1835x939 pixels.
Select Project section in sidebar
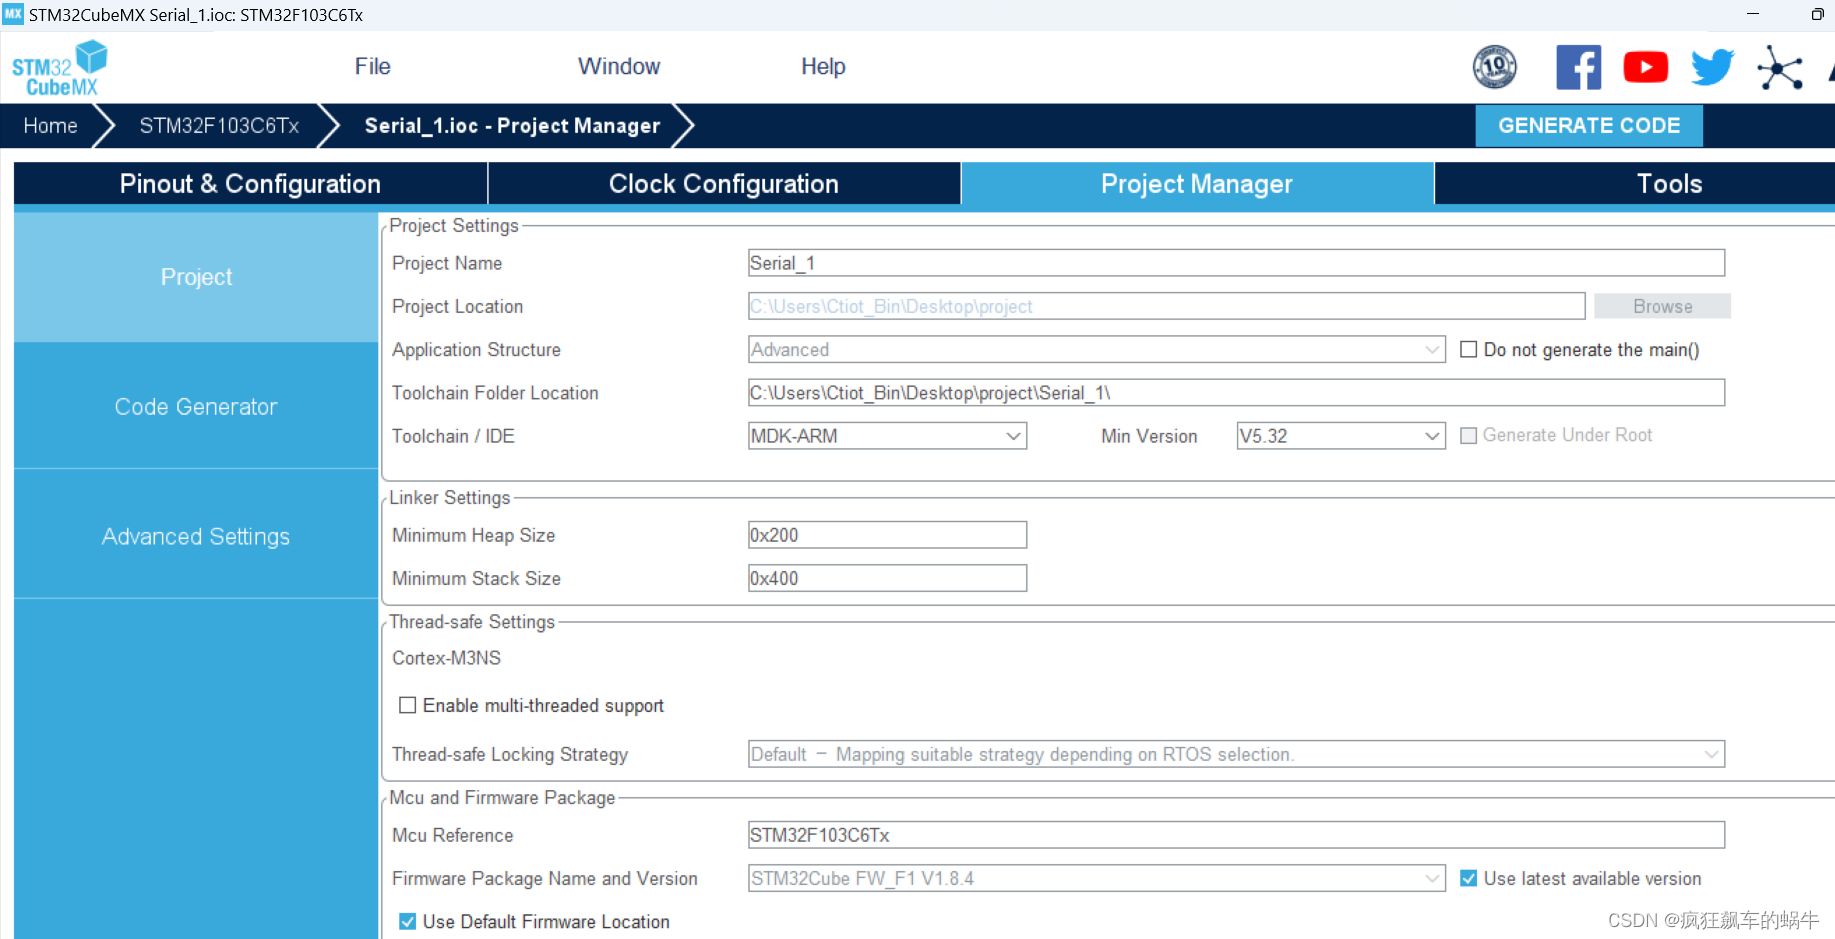tap(196, 277)
